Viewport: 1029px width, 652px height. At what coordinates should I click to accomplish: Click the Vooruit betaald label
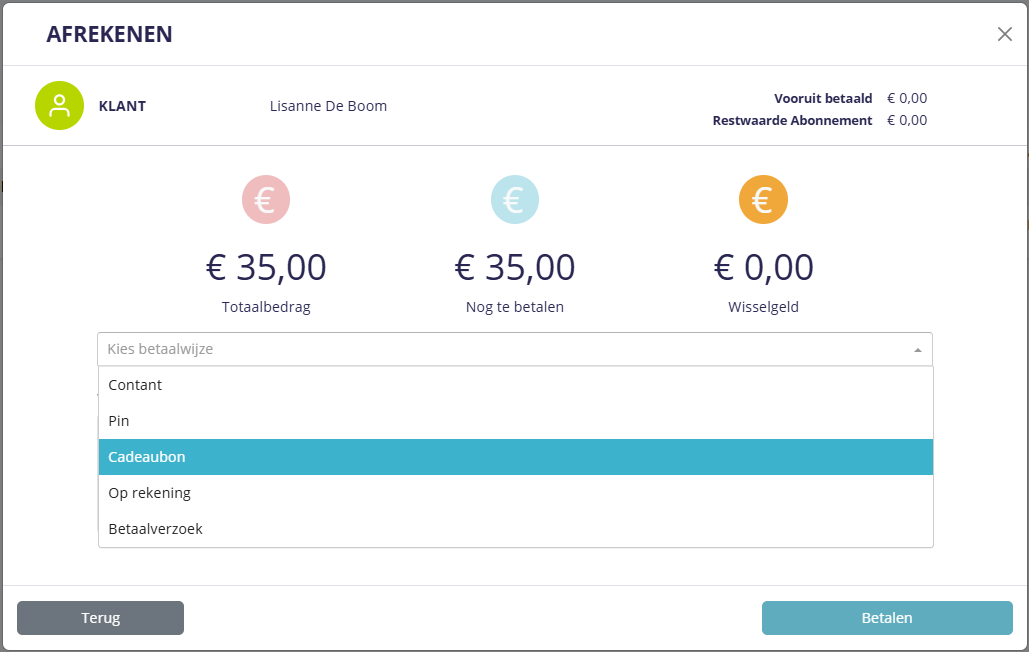coord(823,98)
